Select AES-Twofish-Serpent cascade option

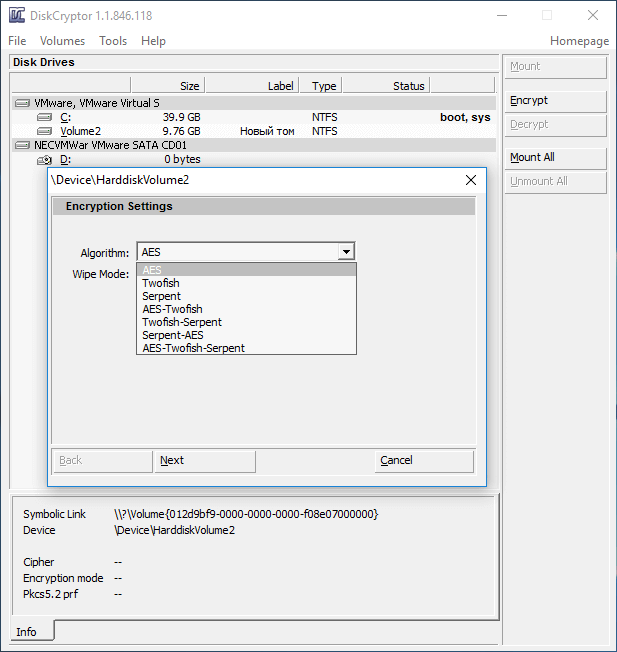(247, 348)
